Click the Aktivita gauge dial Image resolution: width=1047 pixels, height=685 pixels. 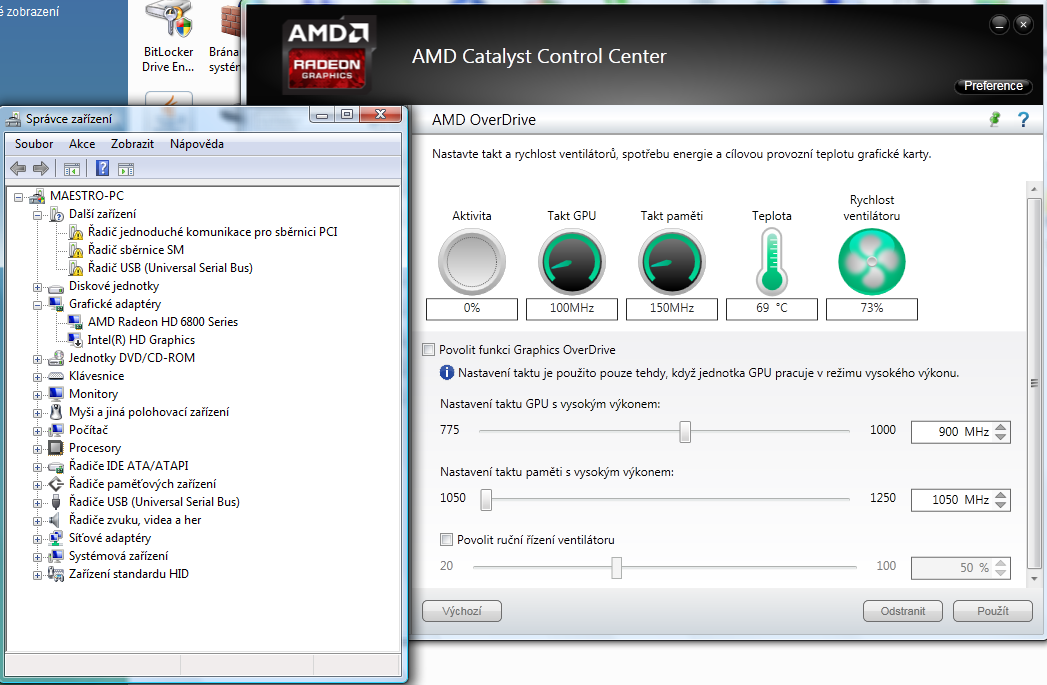click(471, 262)
